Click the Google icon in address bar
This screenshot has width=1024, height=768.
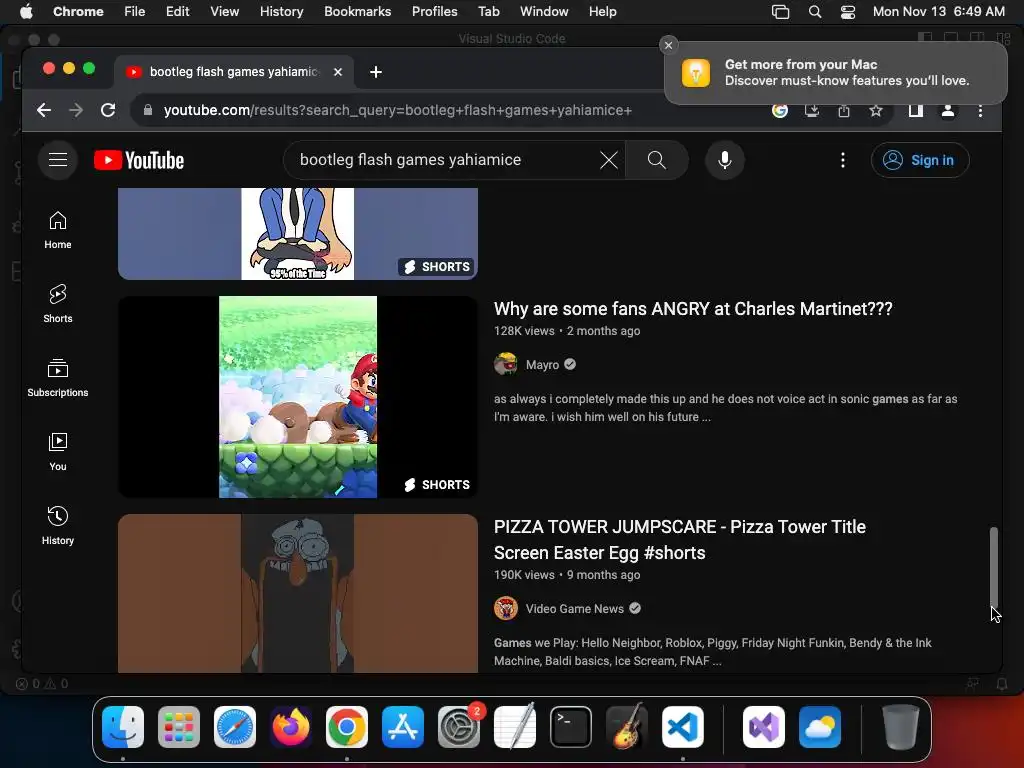tap(780, 110)
